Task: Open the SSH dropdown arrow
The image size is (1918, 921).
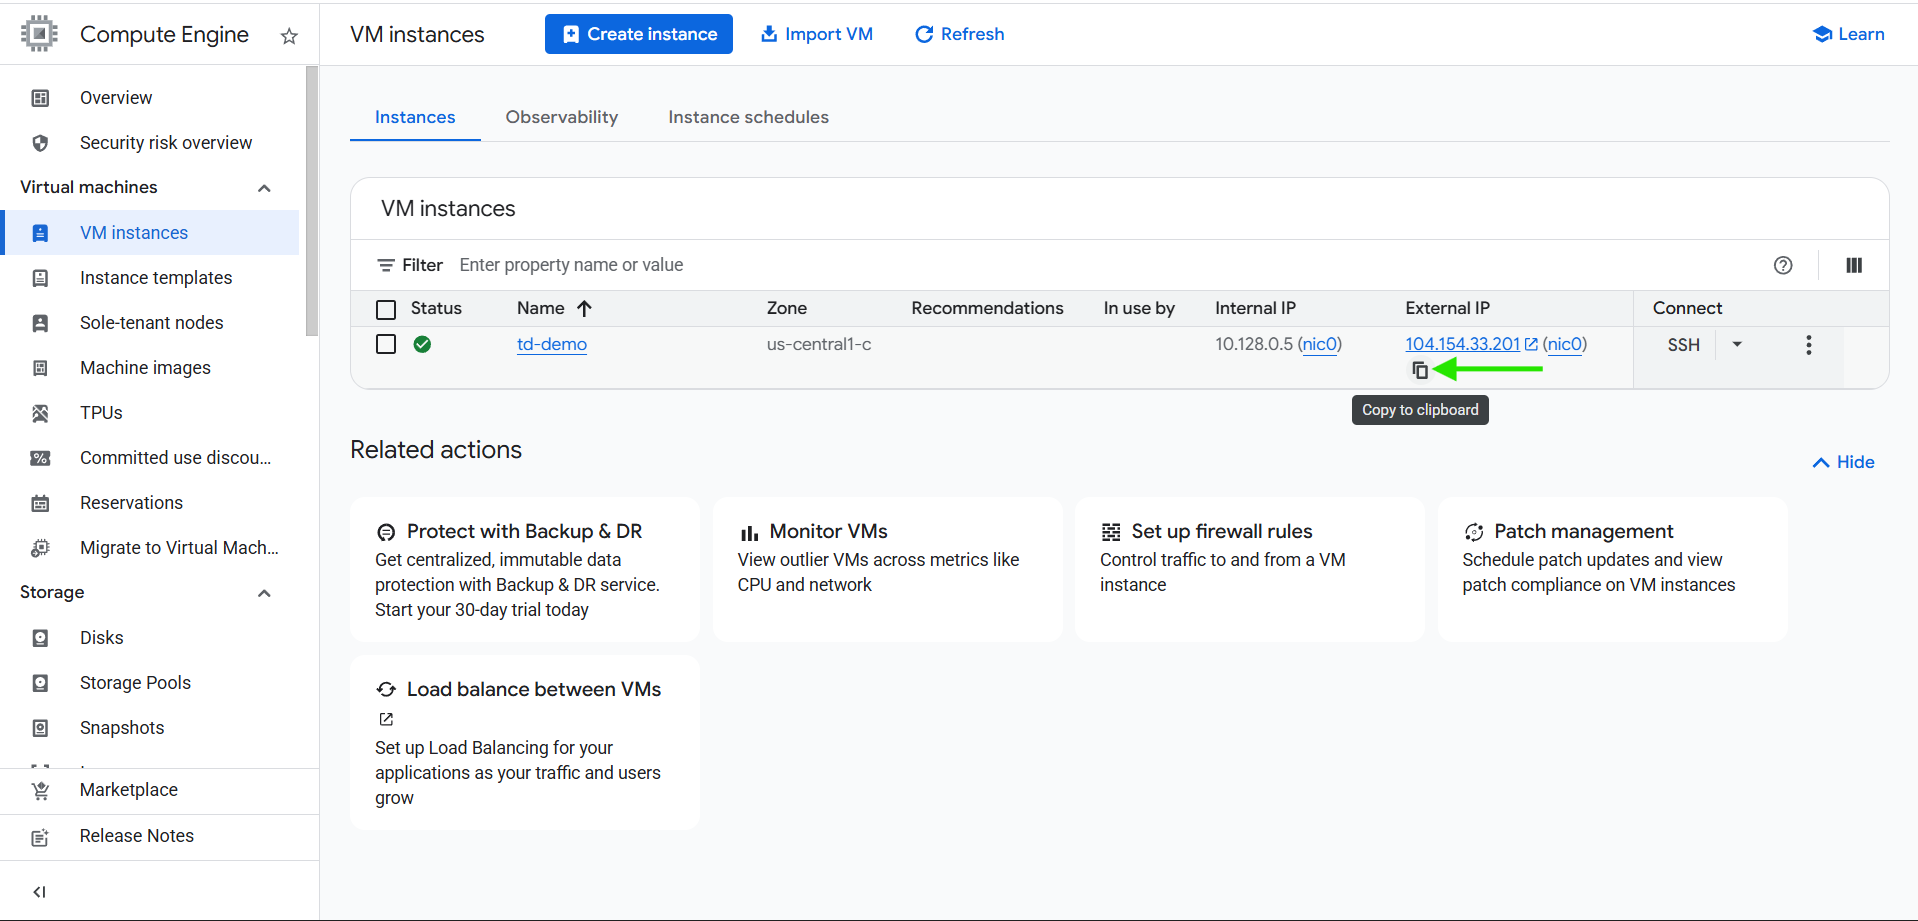Action: click(1737, 344)
